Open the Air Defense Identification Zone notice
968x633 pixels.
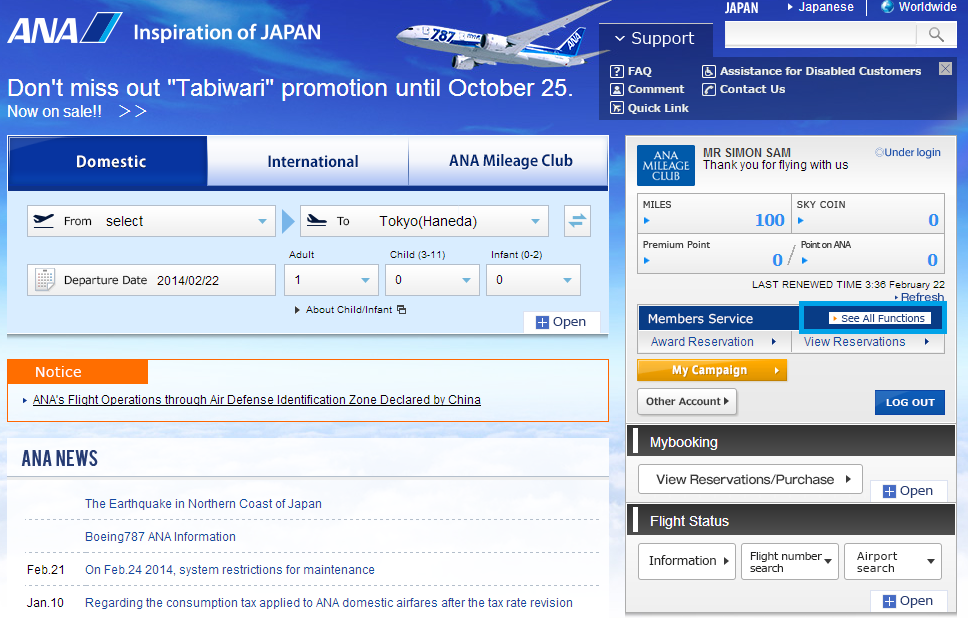(257, 400)
